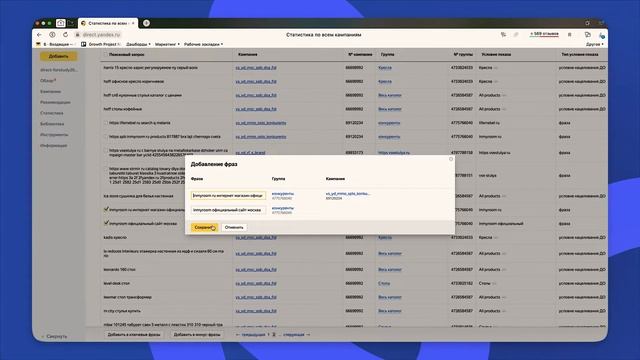Open the 'Кресла' group link in the first row
This screenshot has height=360, width=640.
[384, 67]
